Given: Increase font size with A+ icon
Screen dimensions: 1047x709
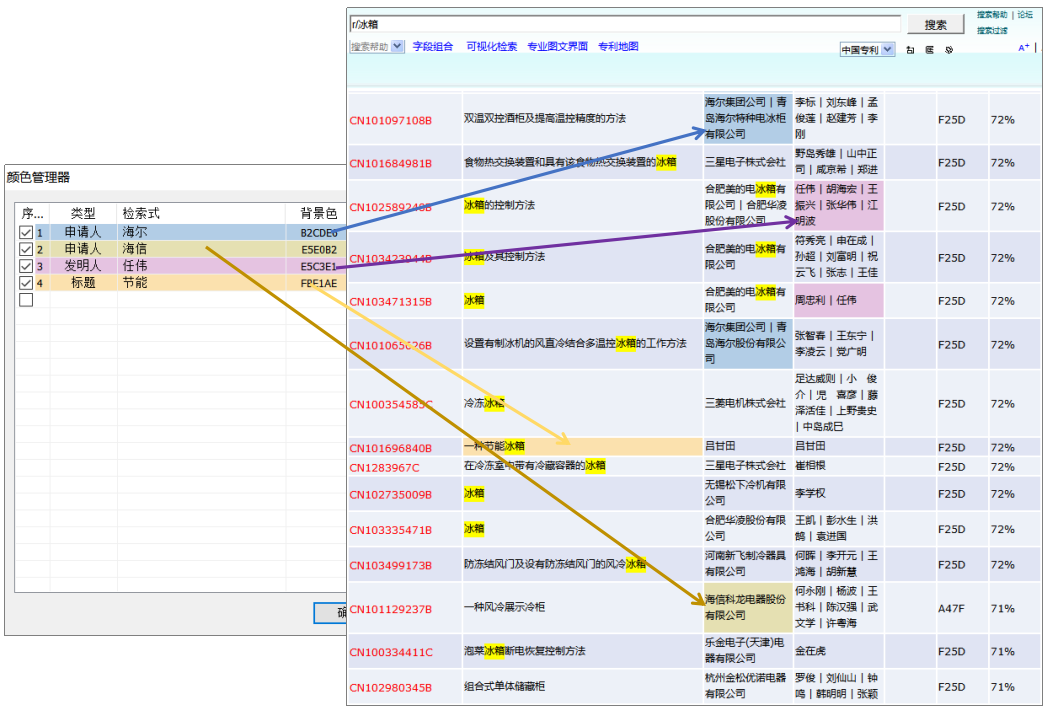Looking at the screenshot, I should click(x=1024, y=48).
